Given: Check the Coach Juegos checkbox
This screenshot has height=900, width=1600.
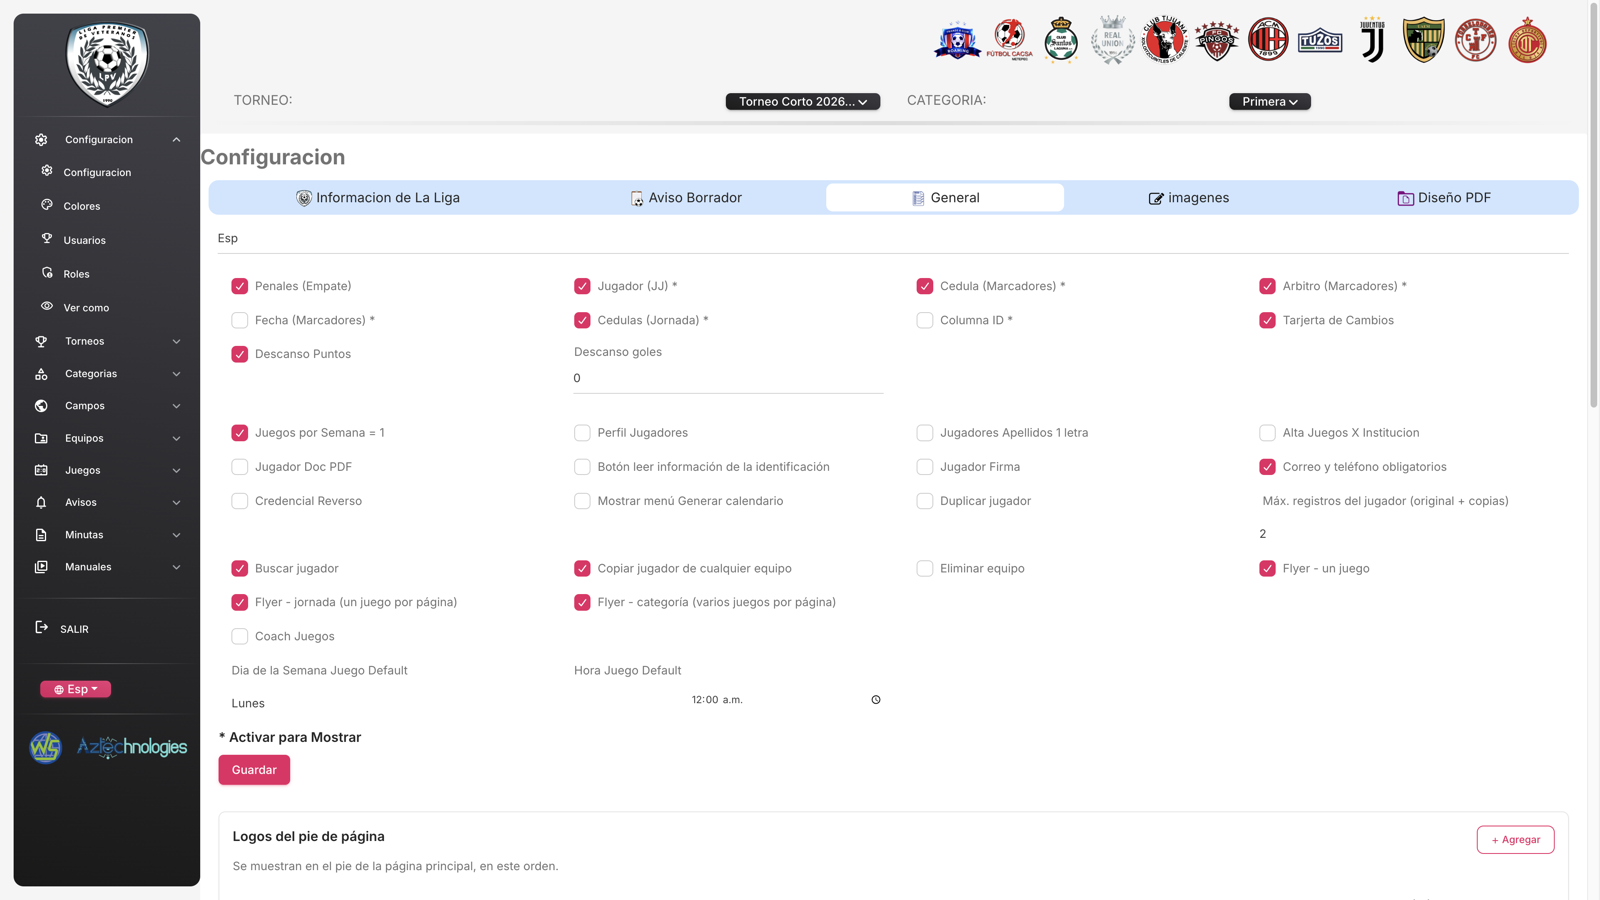Looking at the screenshot, I should coord(240,636).
